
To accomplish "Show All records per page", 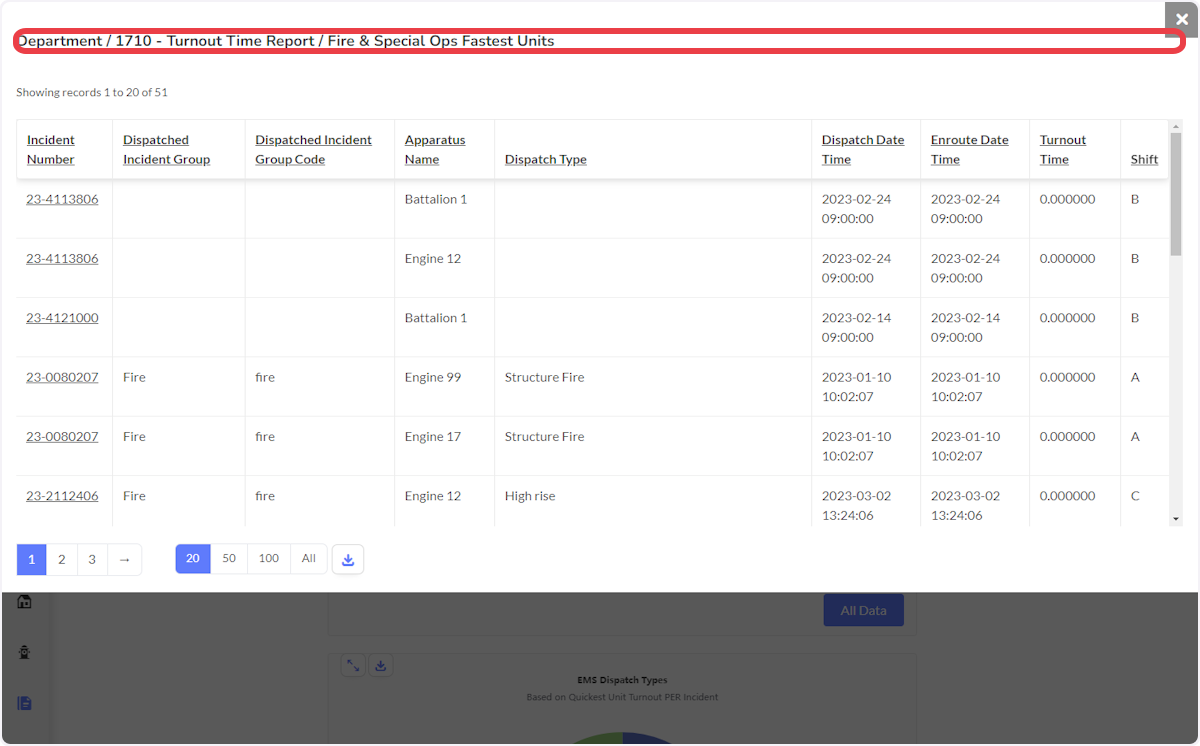I will (x=309, y=558).
